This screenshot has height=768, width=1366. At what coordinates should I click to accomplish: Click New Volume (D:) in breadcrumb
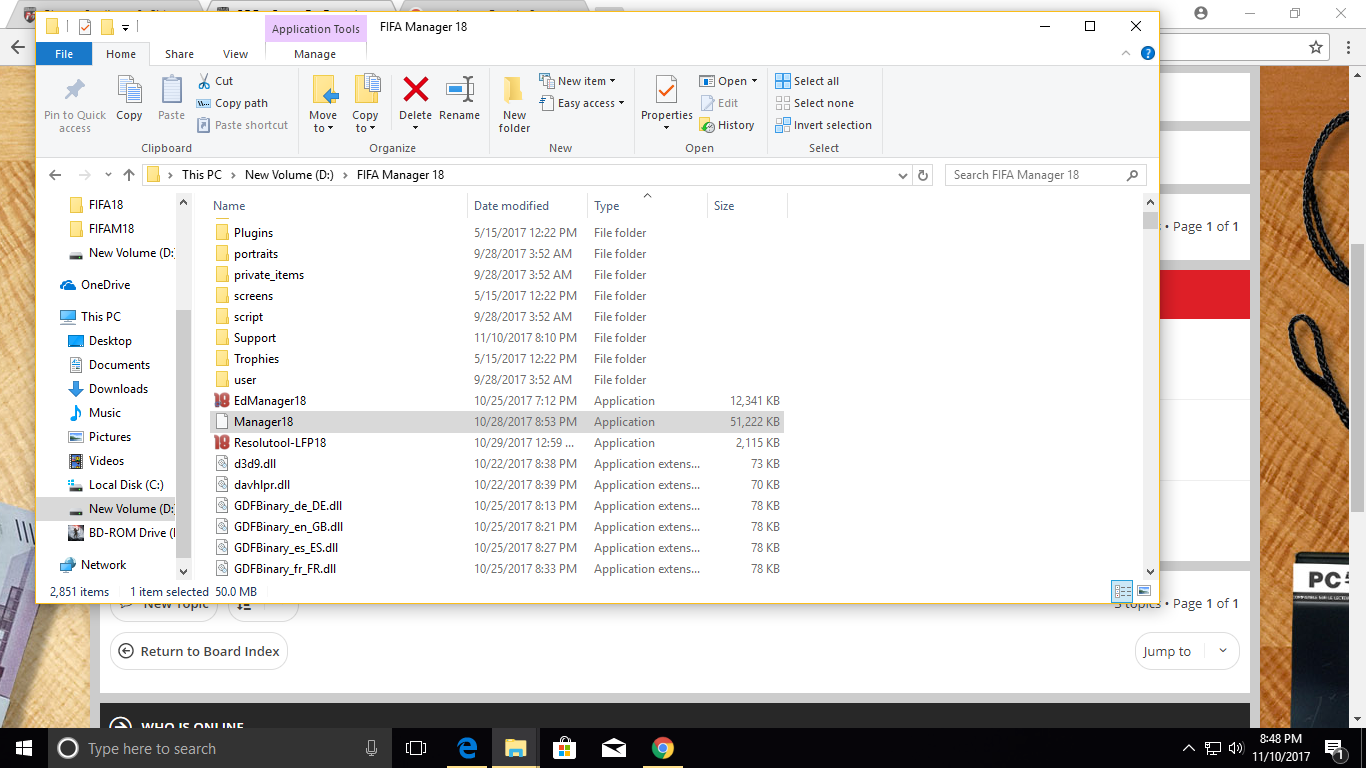(289, 175)
